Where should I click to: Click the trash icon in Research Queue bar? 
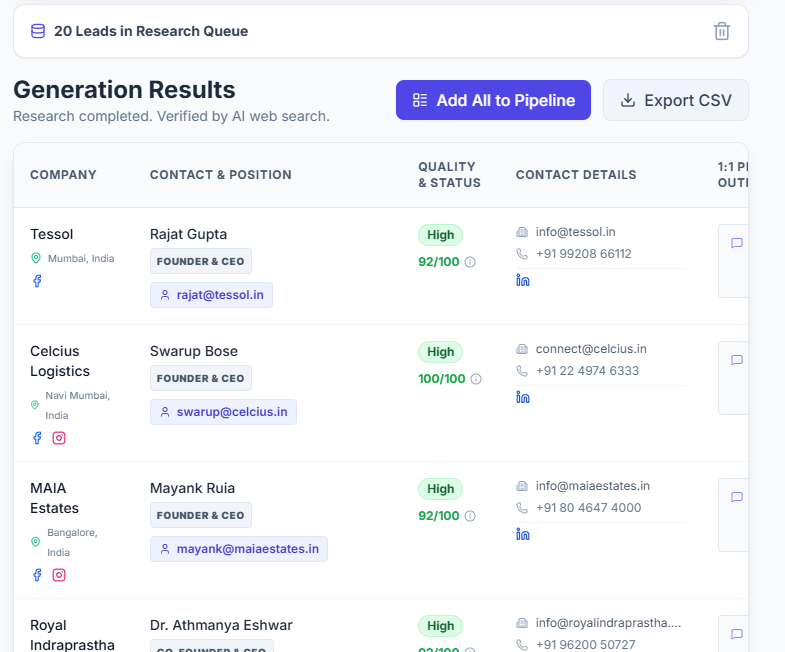pos(721,31)
